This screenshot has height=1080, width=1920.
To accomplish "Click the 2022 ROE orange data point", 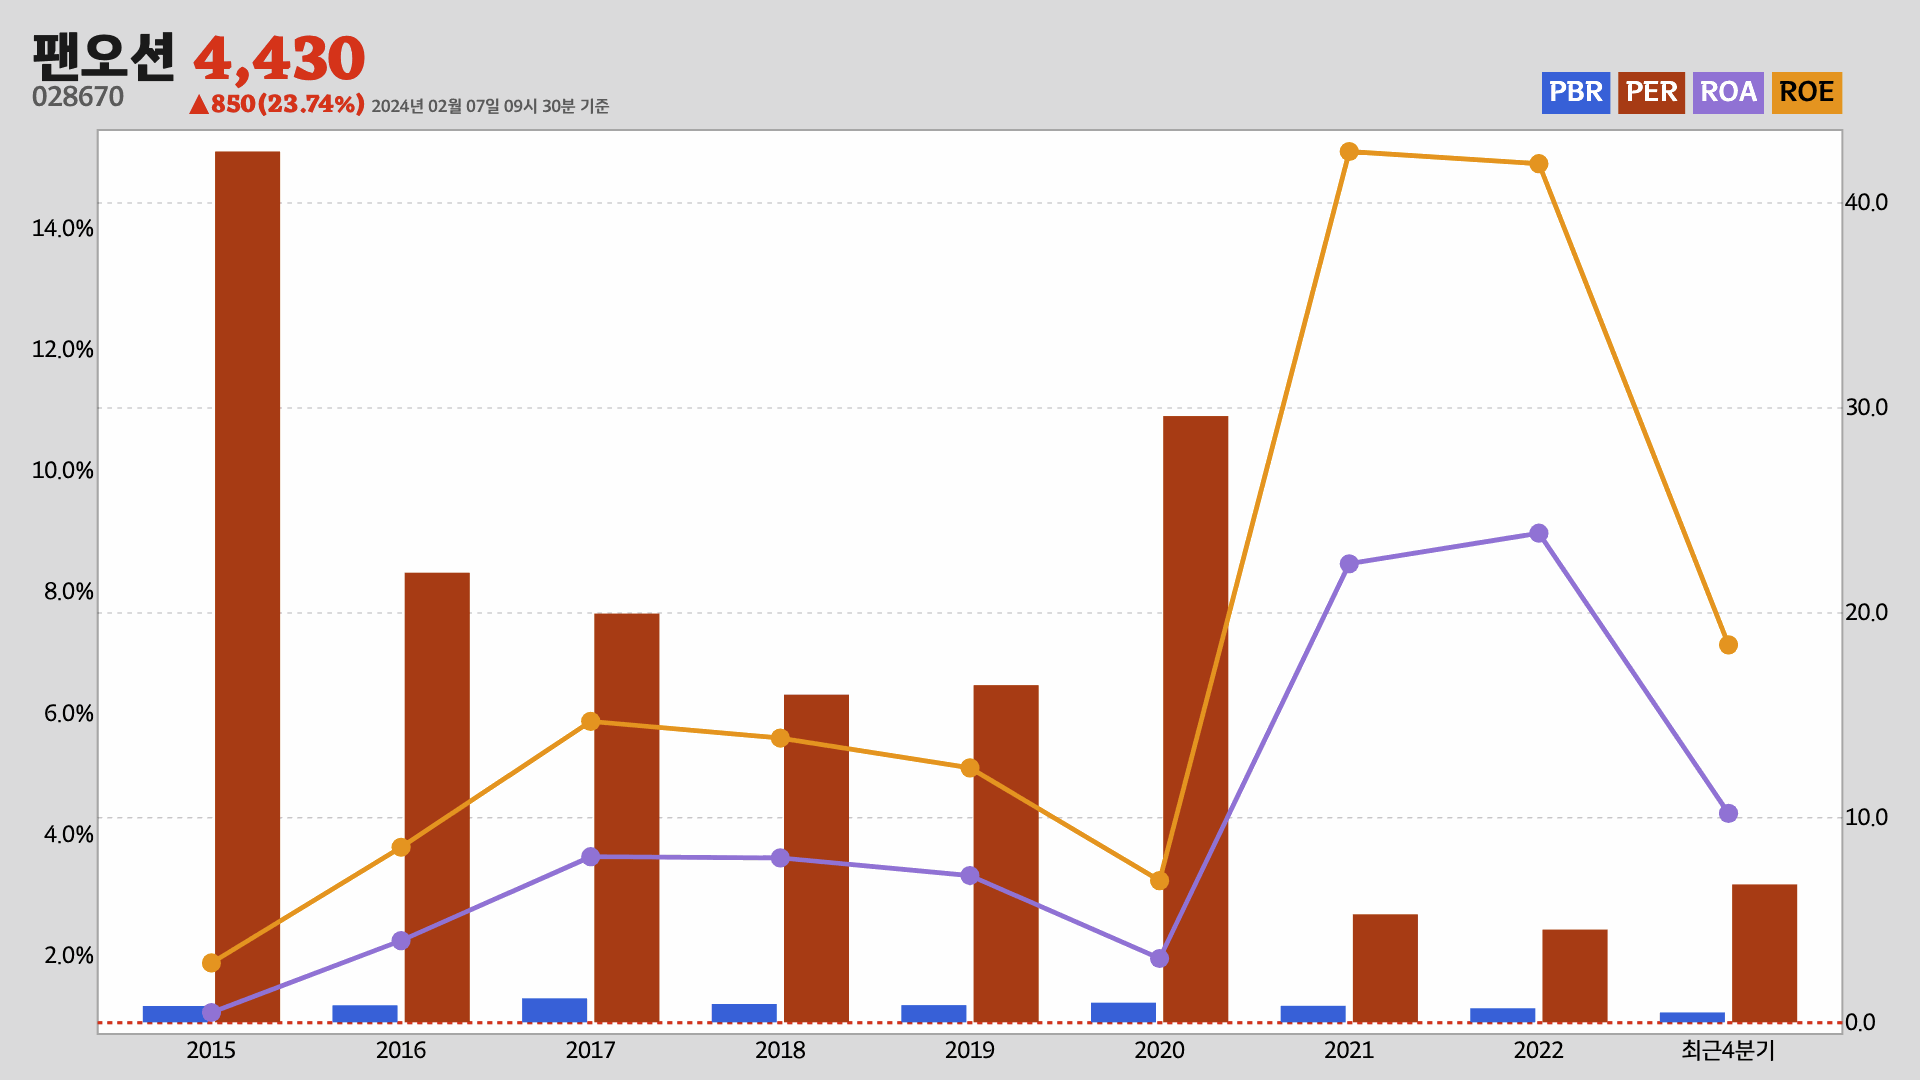I will pos(1539,164).
